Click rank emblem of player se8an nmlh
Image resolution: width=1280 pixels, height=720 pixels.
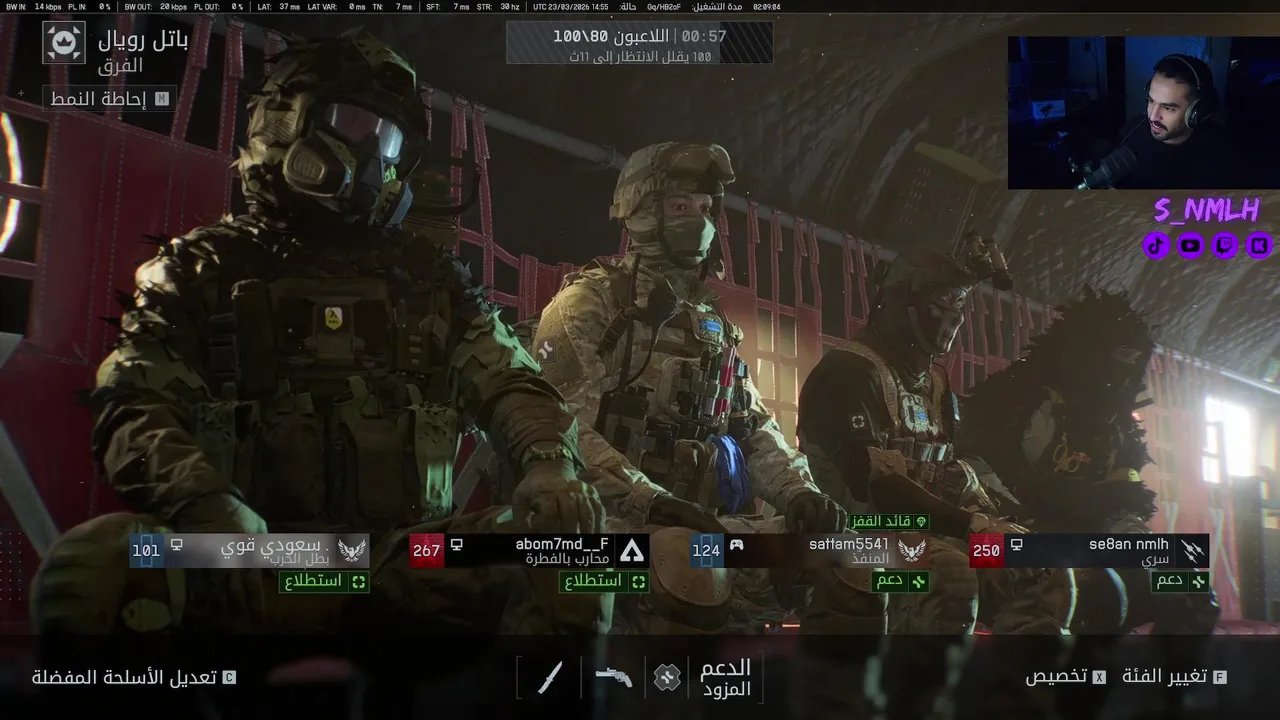pyautogui.click(x=1192, y=550)
